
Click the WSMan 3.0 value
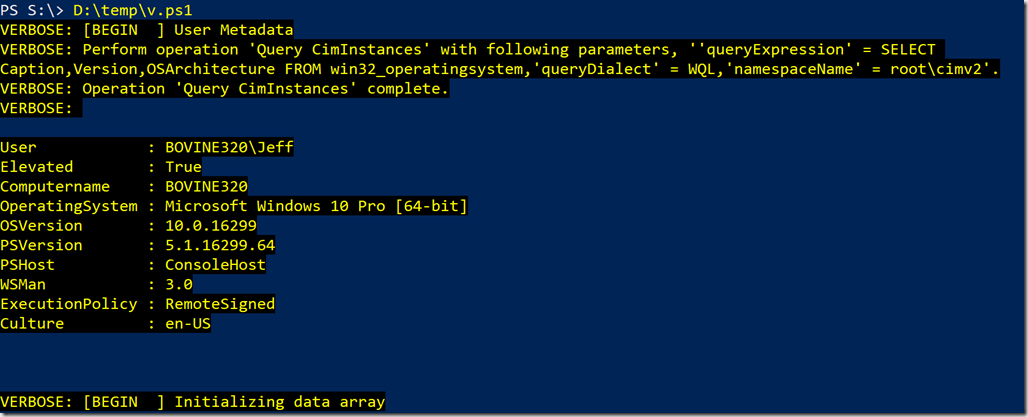[x=178, y=285]
